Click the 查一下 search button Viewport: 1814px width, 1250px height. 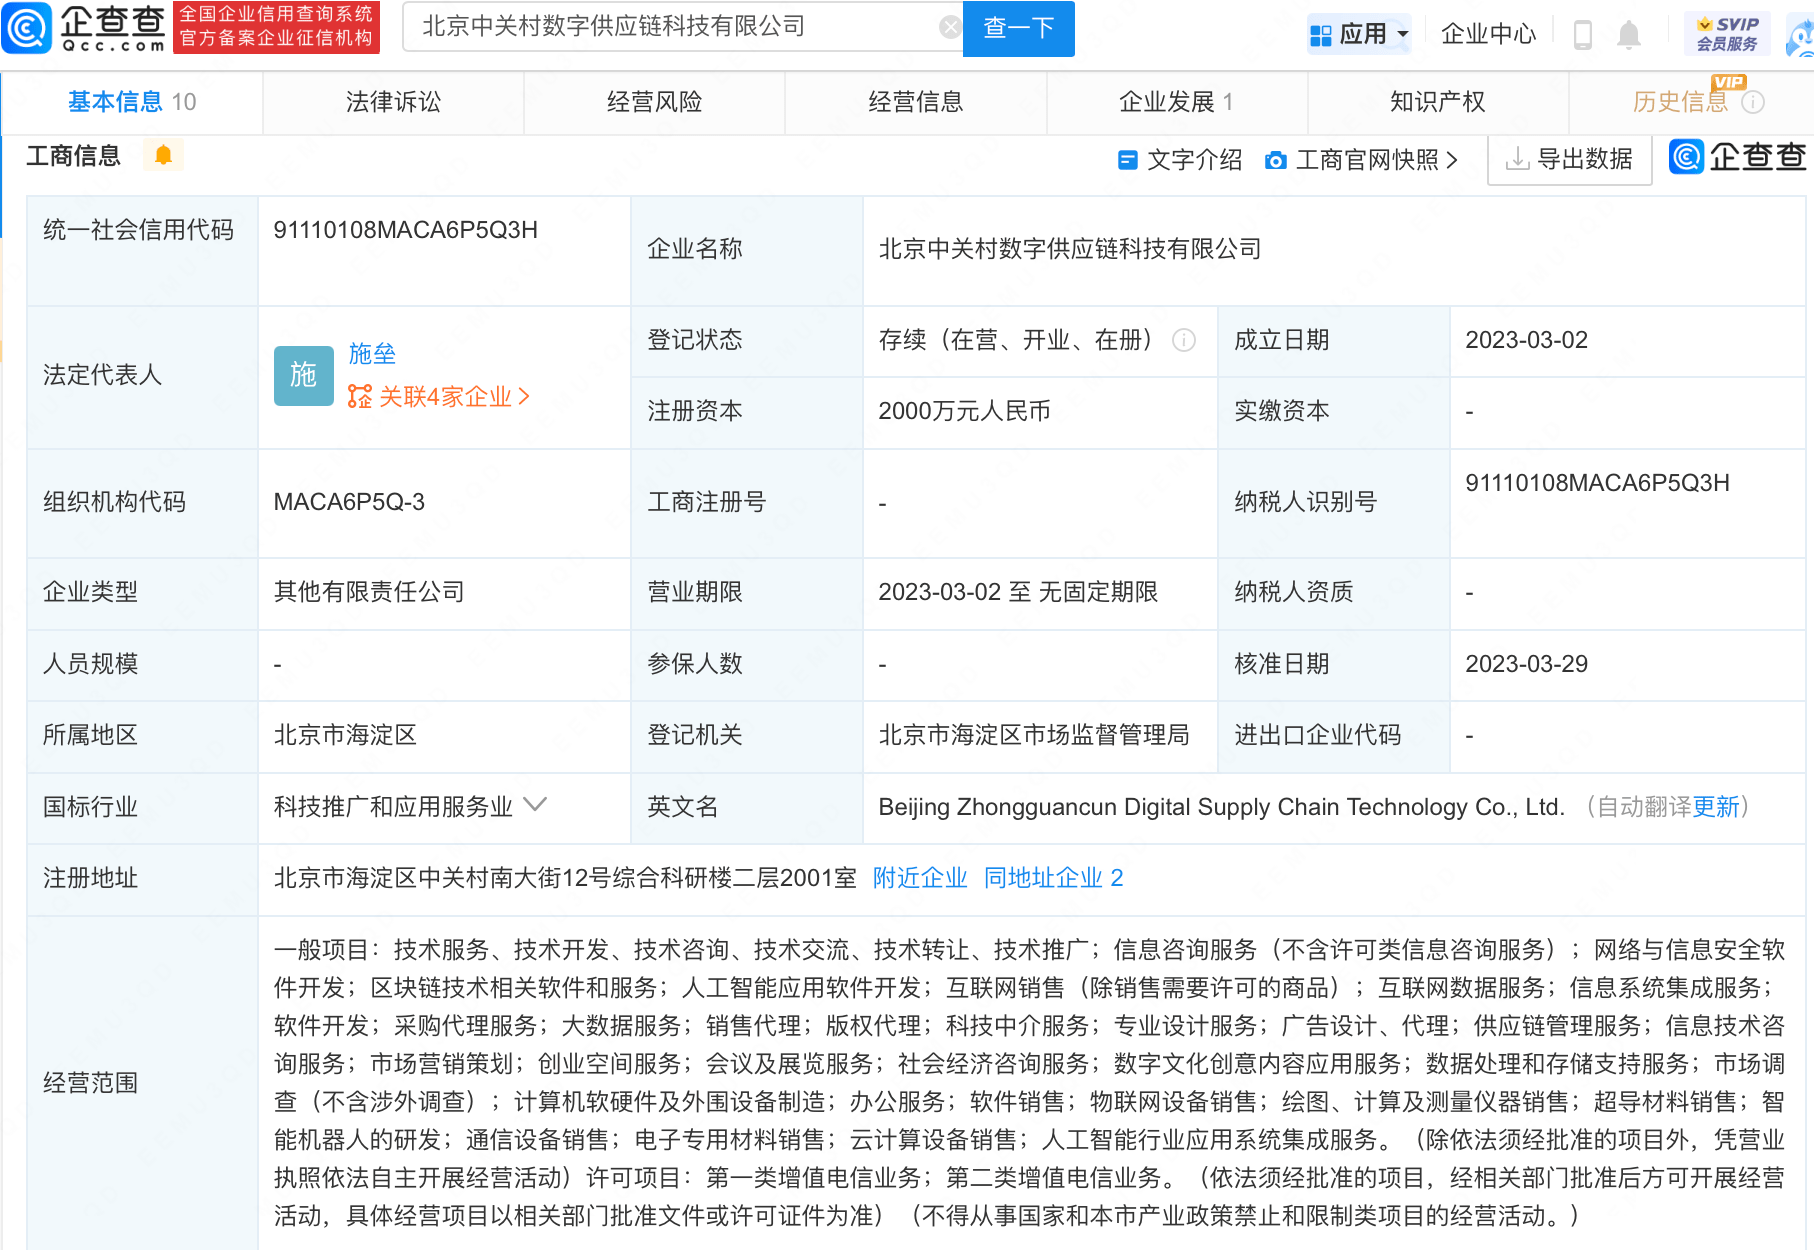(1018, 28)
